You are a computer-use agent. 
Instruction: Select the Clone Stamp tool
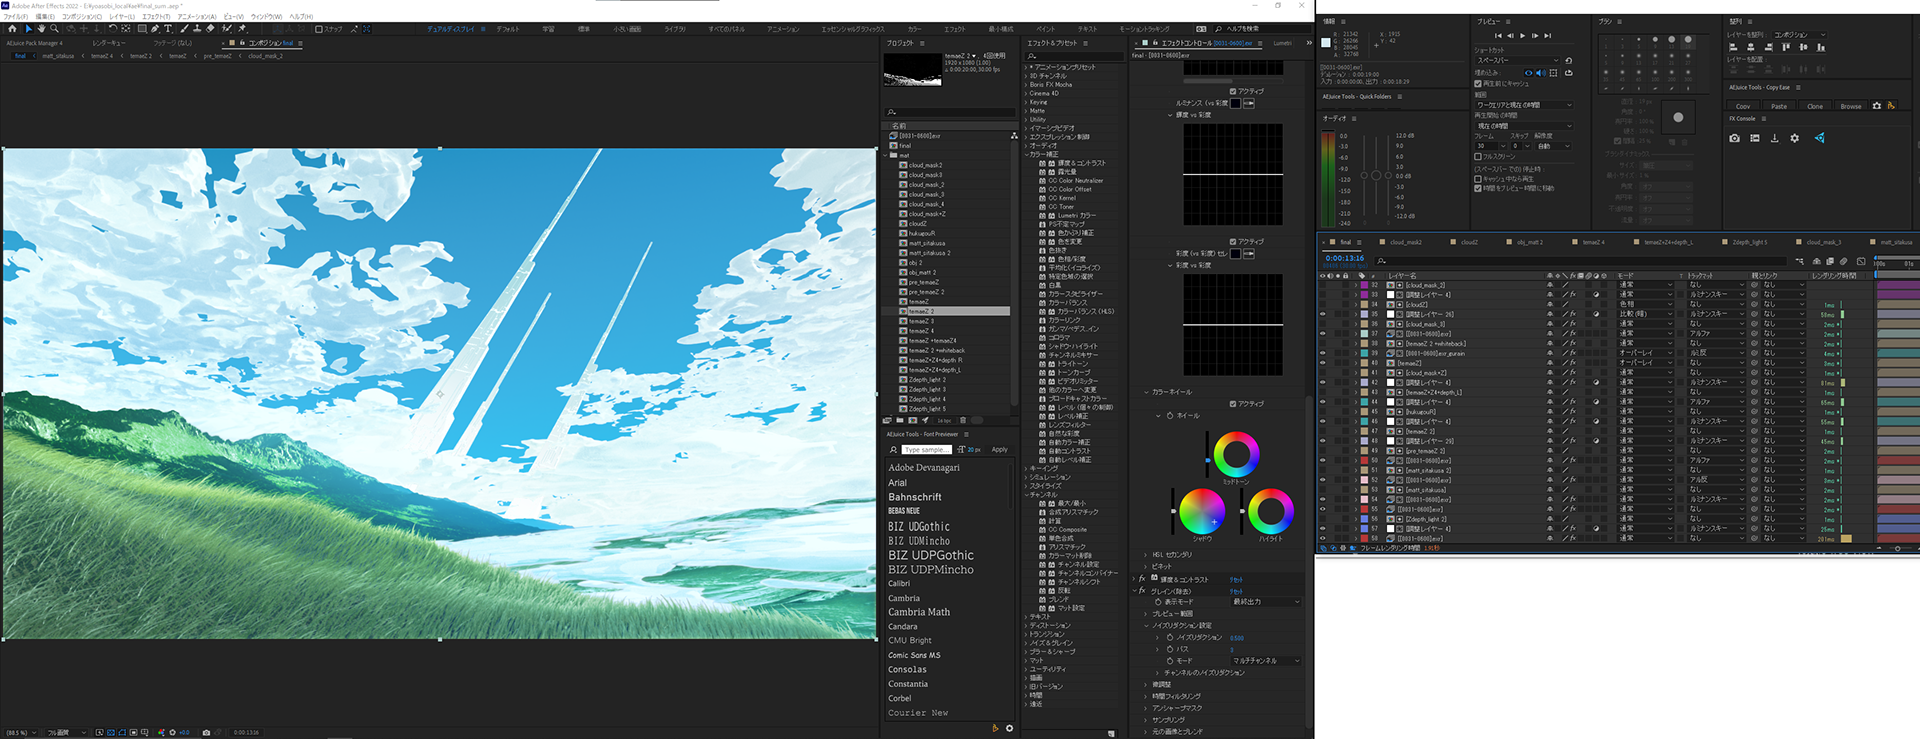pyautogui.click(x=197, y=29)
